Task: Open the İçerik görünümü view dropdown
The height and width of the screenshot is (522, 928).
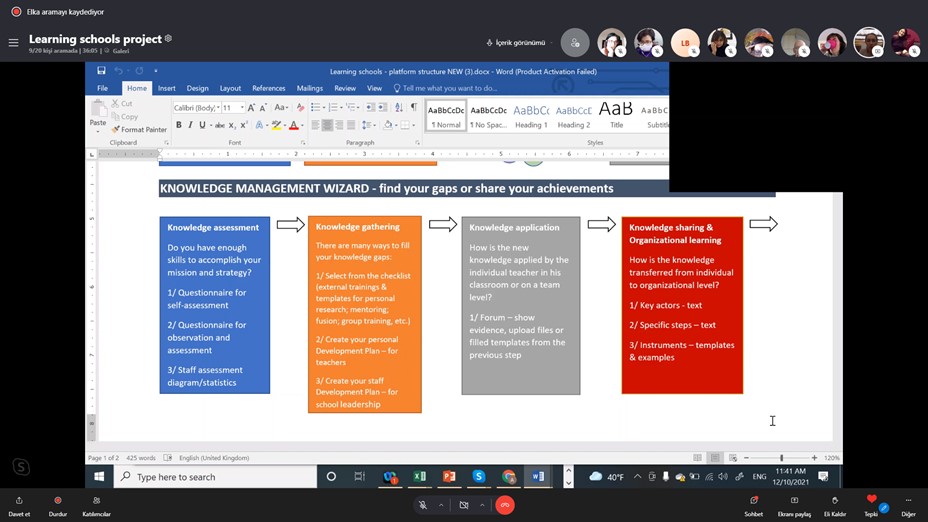Action: [519, 43]
